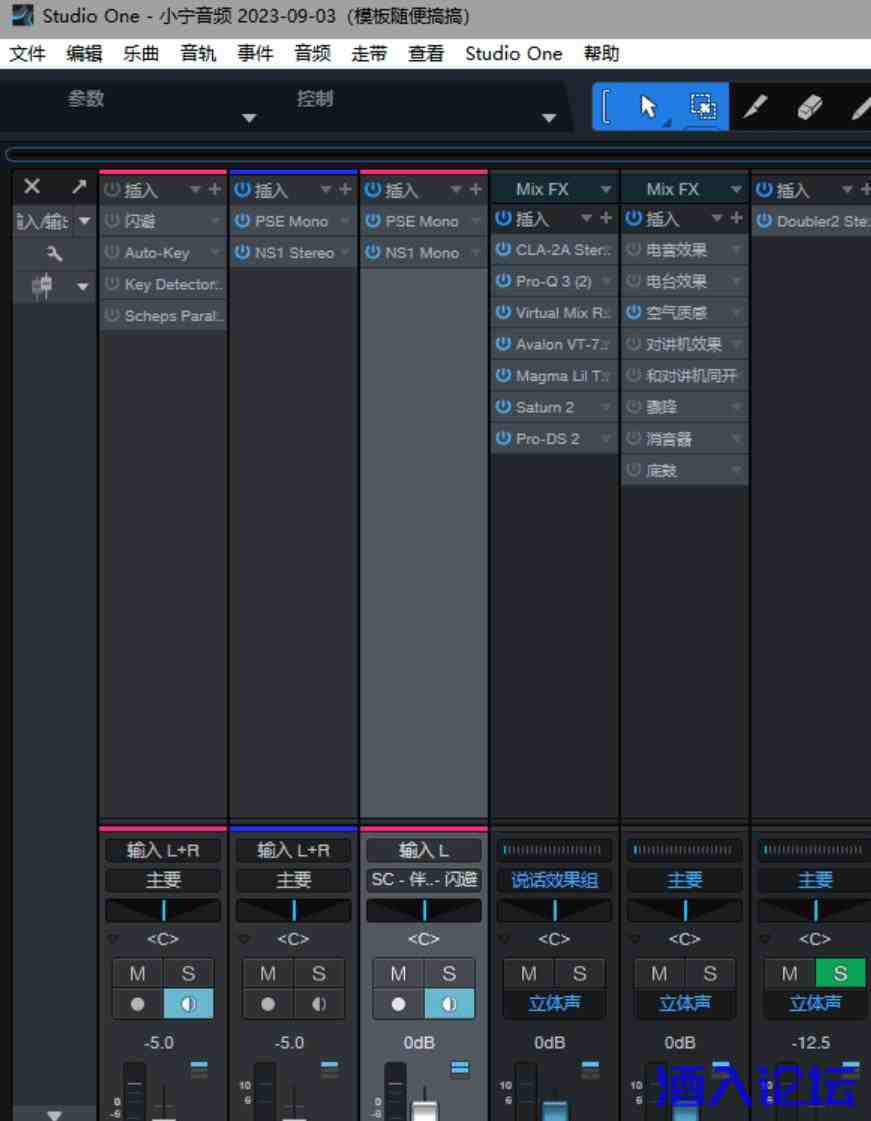Disable the Pro-DS 2 plugin power button
Viewport: 871px width, 1121px height.
tap(504, 438)
